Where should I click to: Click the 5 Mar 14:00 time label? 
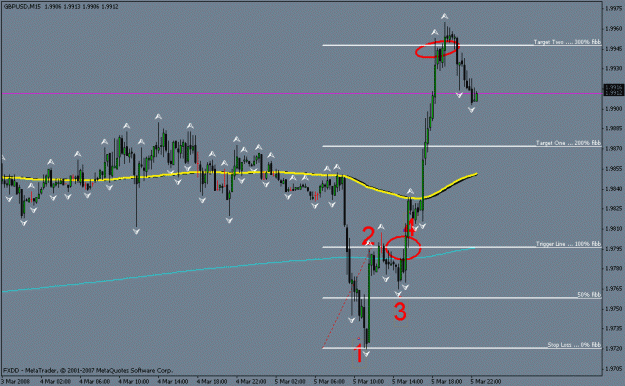pos(407,382)
